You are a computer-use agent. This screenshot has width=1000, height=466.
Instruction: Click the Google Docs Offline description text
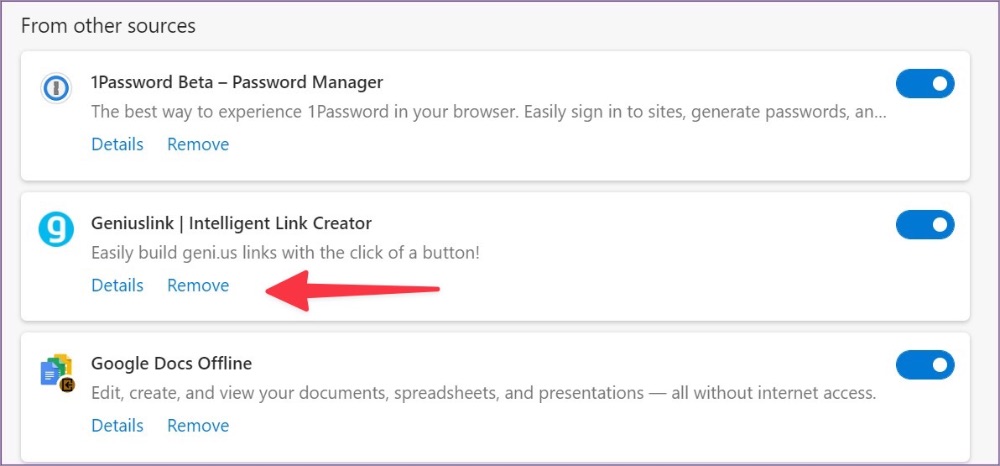[483, 393]
